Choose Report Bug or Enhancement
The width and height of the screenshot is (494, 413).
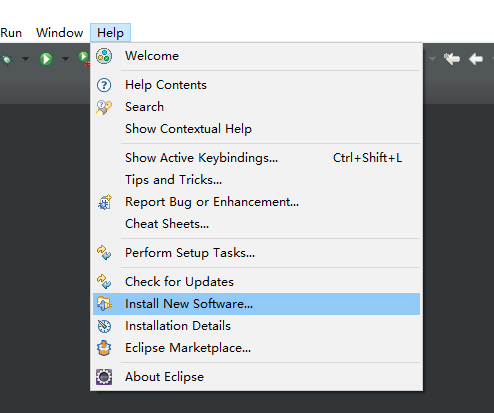pyautogui.click(x=256, y=202)
